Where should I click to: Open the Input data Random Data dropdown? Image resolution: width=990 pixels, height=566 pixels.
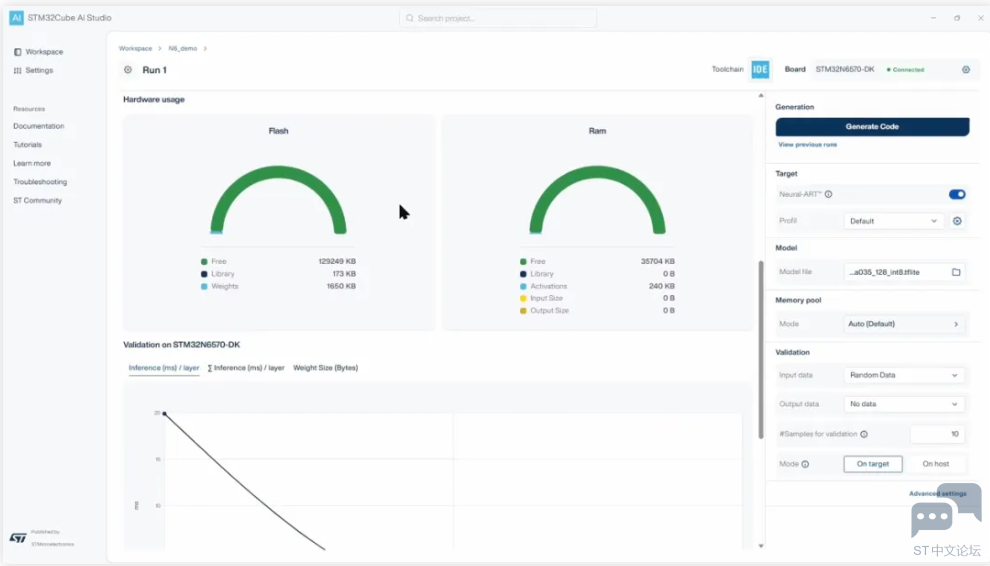coord(904,375)
